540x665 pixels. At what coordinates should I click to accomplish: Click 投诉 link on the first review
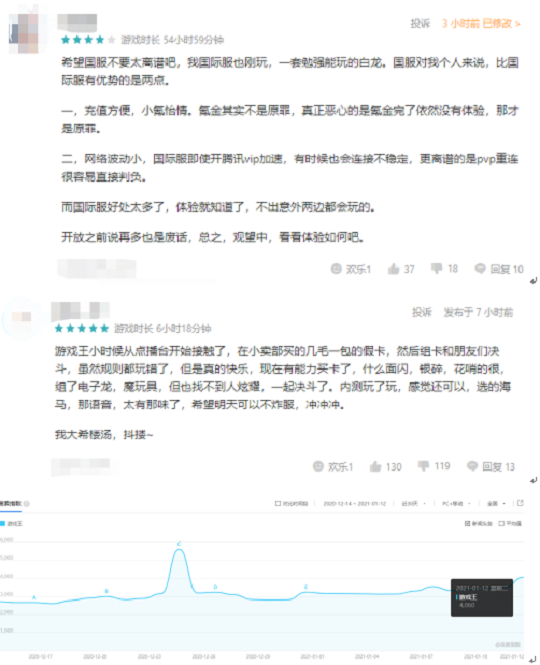[420, 23]
